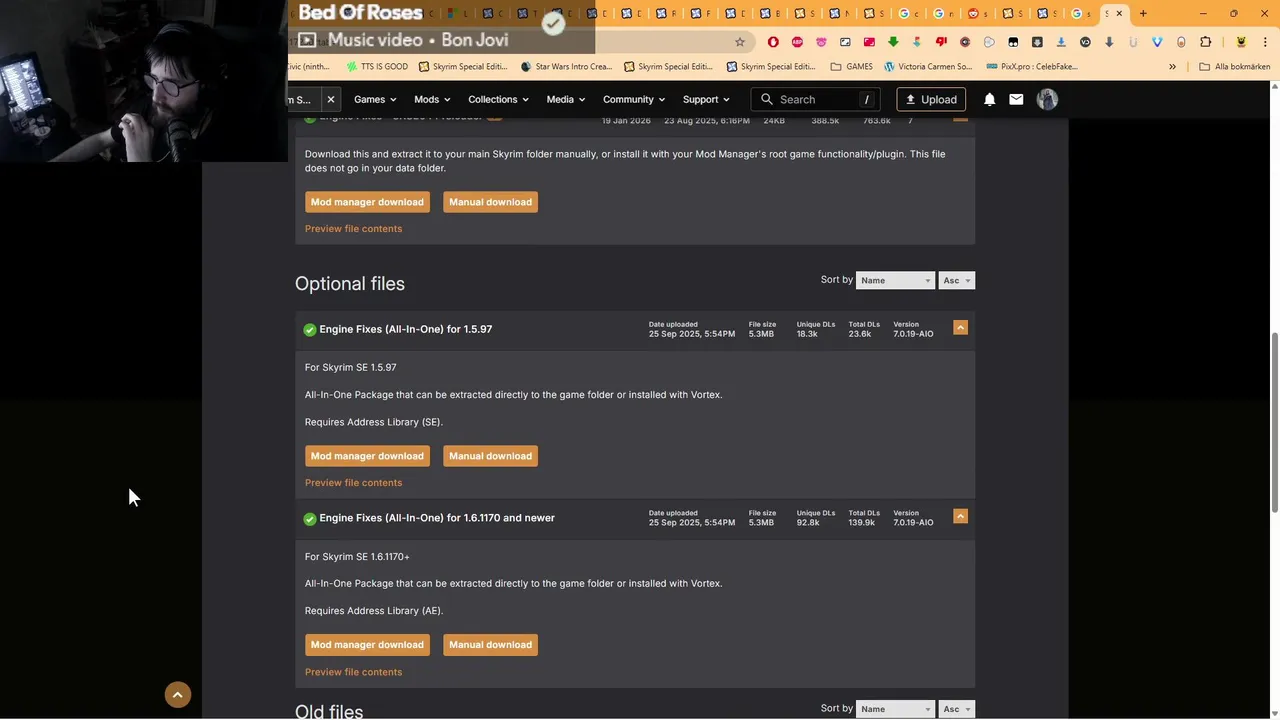Image resolution: width=1280 pixels, height=720 pixels.
Task: Manual download for Engine Fixes 1.5.97
Action: point(490,456)
